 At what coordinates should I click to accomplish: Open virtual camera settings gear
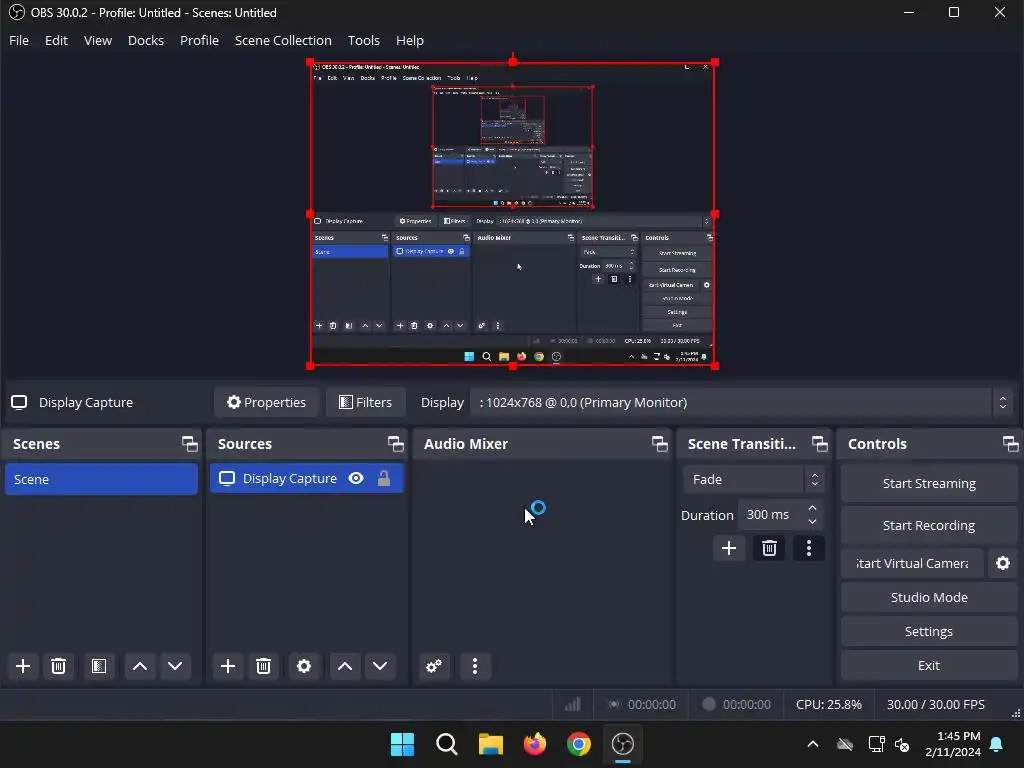point(1003,563)
